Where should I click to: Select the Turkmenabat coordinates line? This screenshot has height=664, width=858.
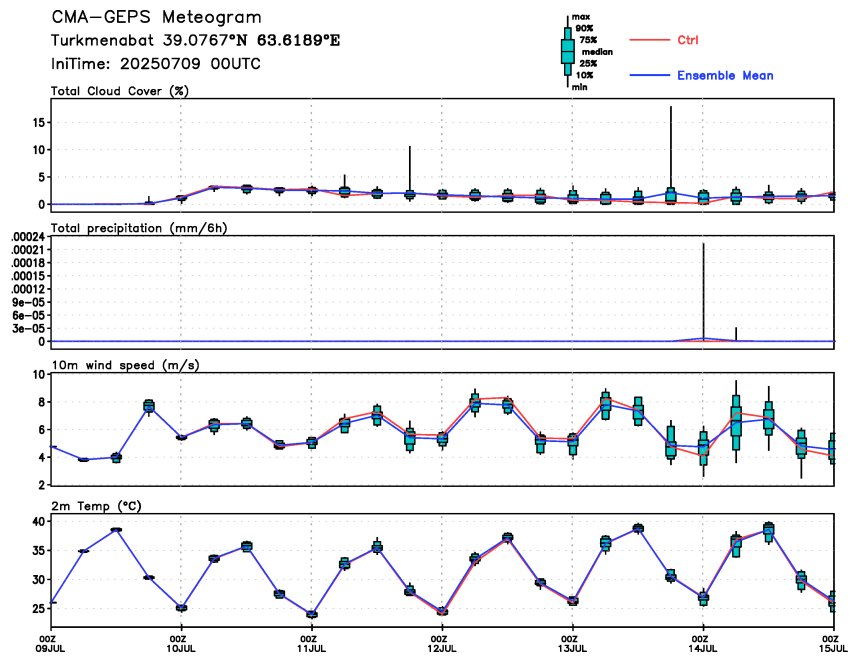(195, 41)
